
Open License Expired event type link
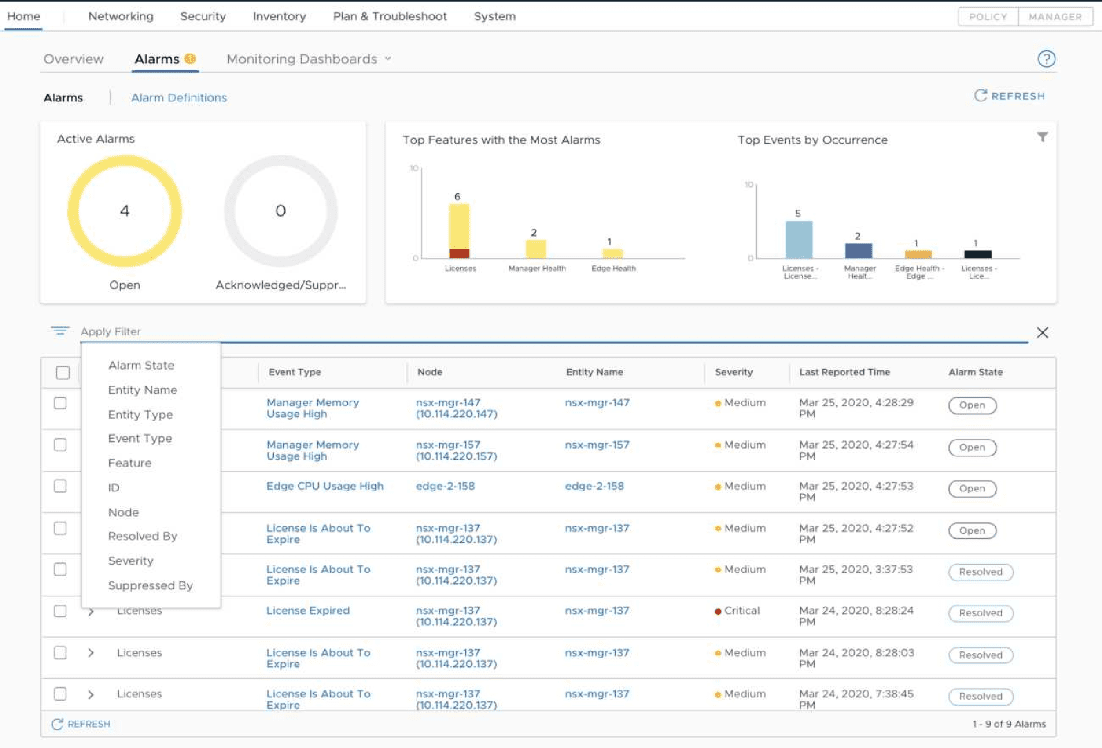pyautogui.click(x=308, y=611)
